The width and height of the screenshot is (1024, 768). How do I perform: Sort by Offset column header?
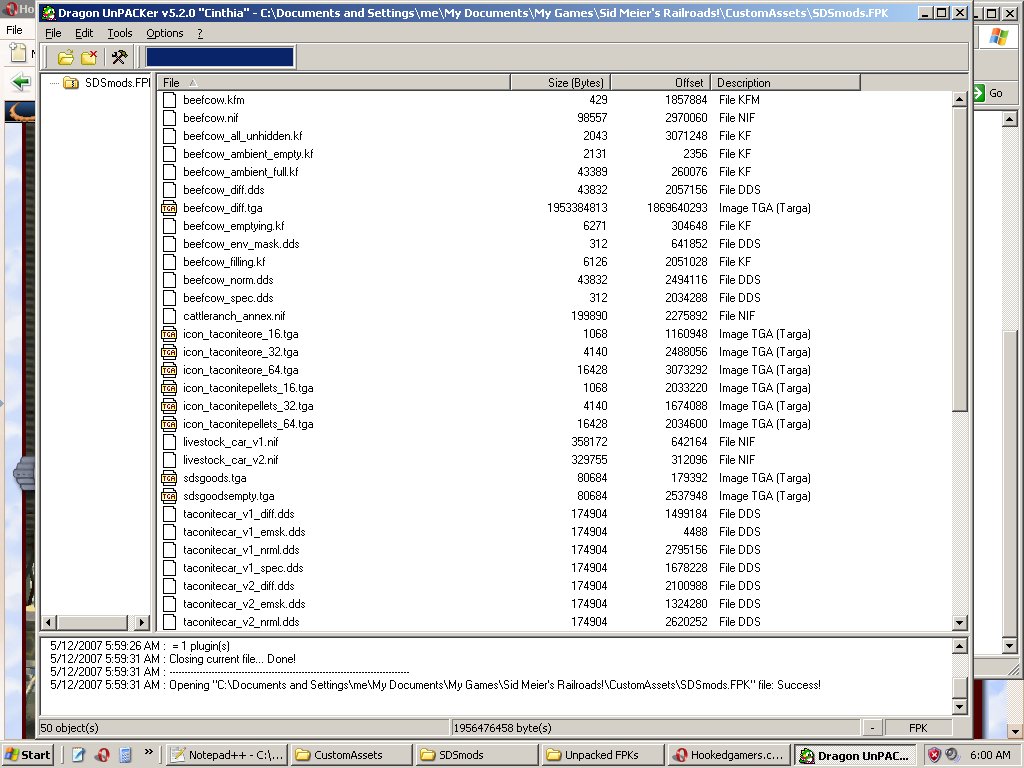660,83
